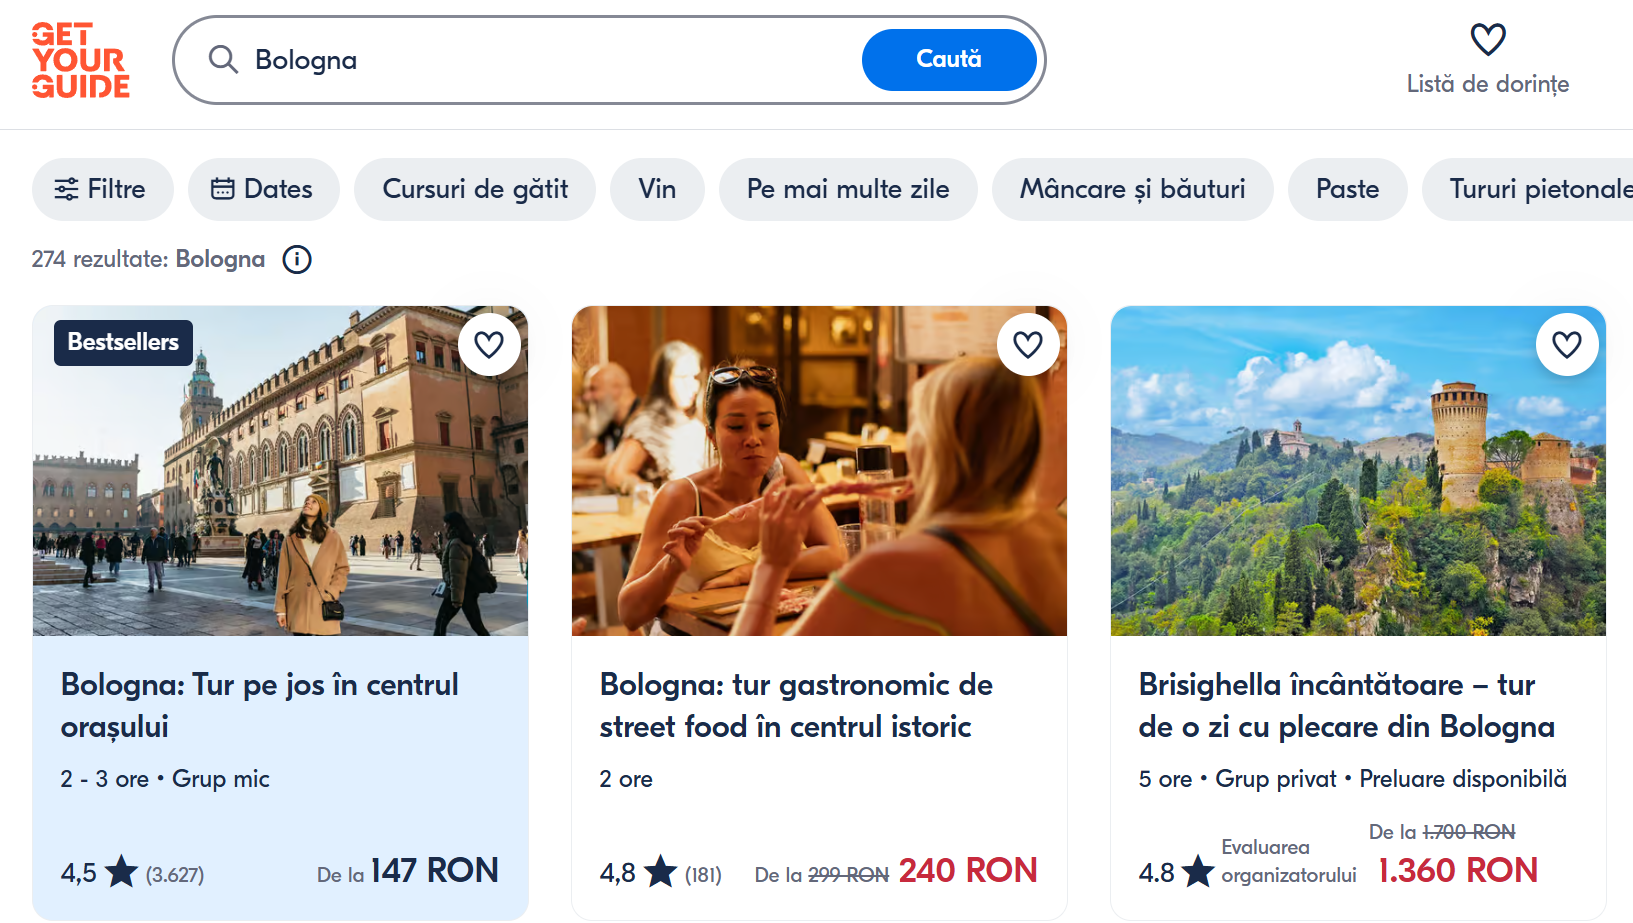This screenshot has width=1633, height=923.
Task: Open the Dates picker chip
Action: tap(263, 189)
